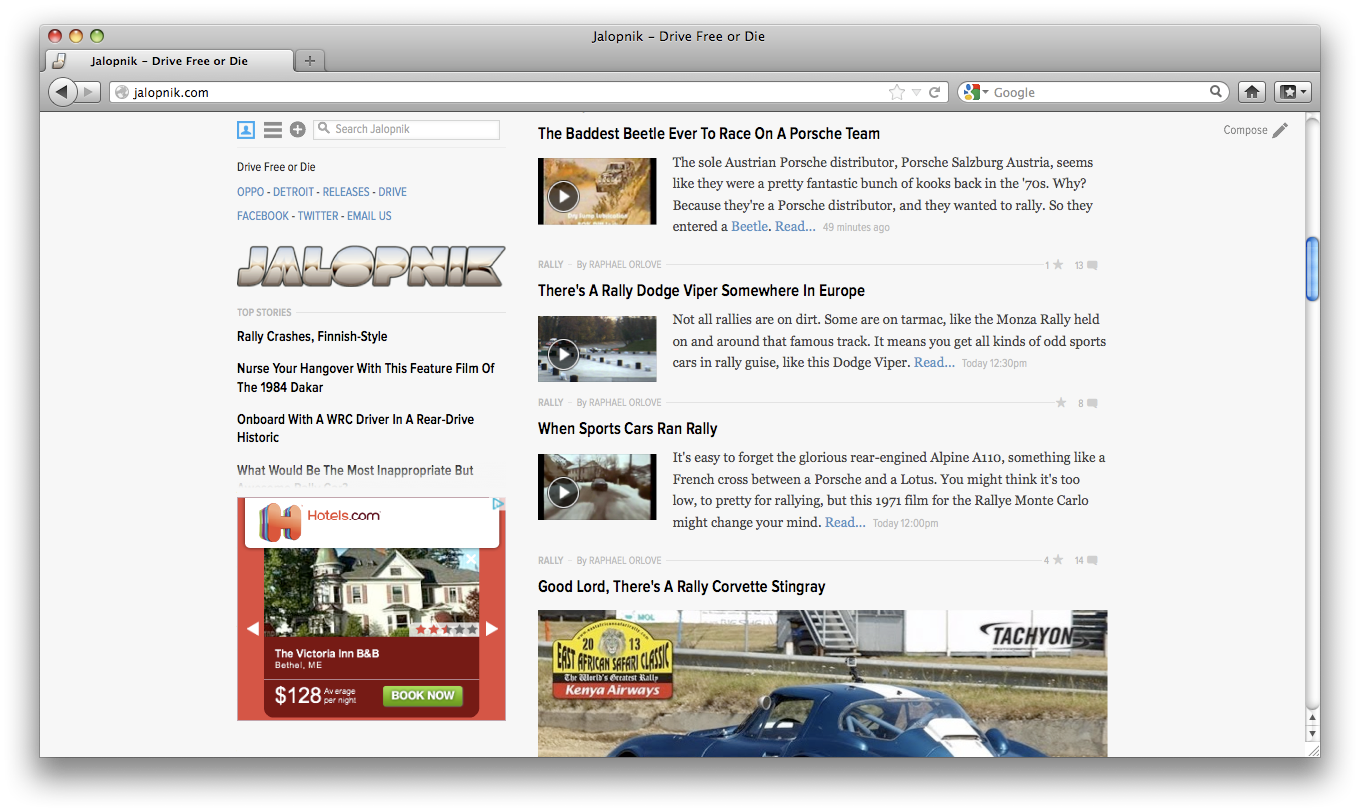Click the Compose pencil icon
This screenshot has width=1360, height=812.
(1280, 130)
